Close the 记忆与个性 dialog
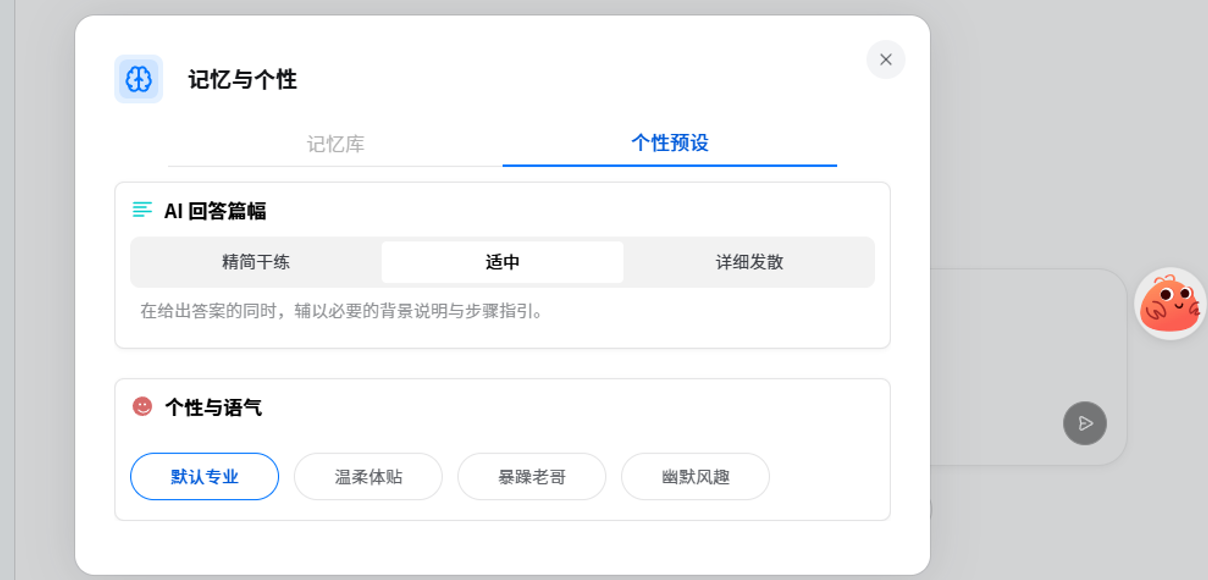Image resolution: width=1208 pixels, height=580 pixels. point(885,60)
